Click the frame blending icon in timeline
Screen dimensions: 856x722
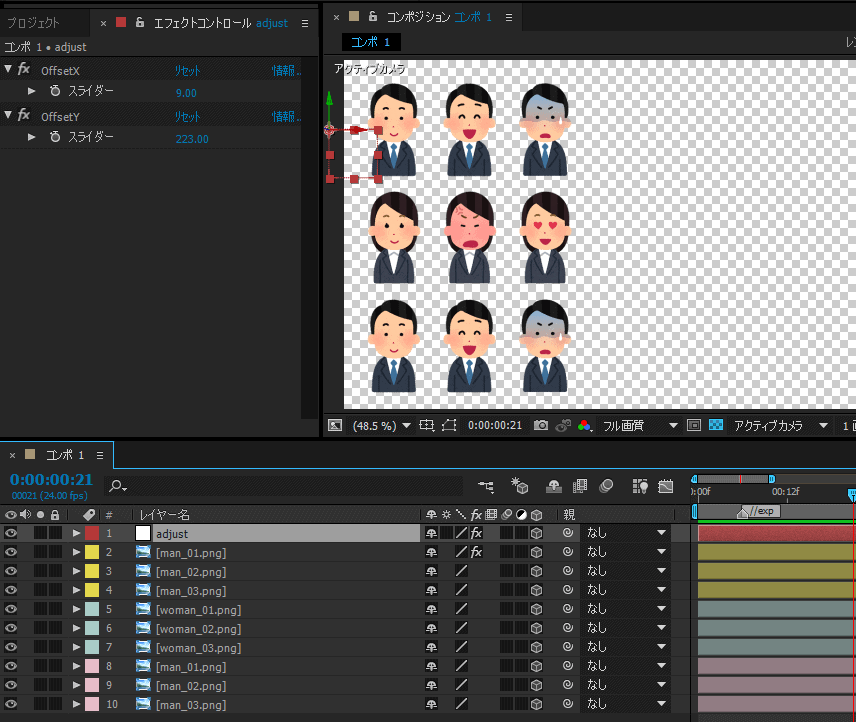point(580,487)
